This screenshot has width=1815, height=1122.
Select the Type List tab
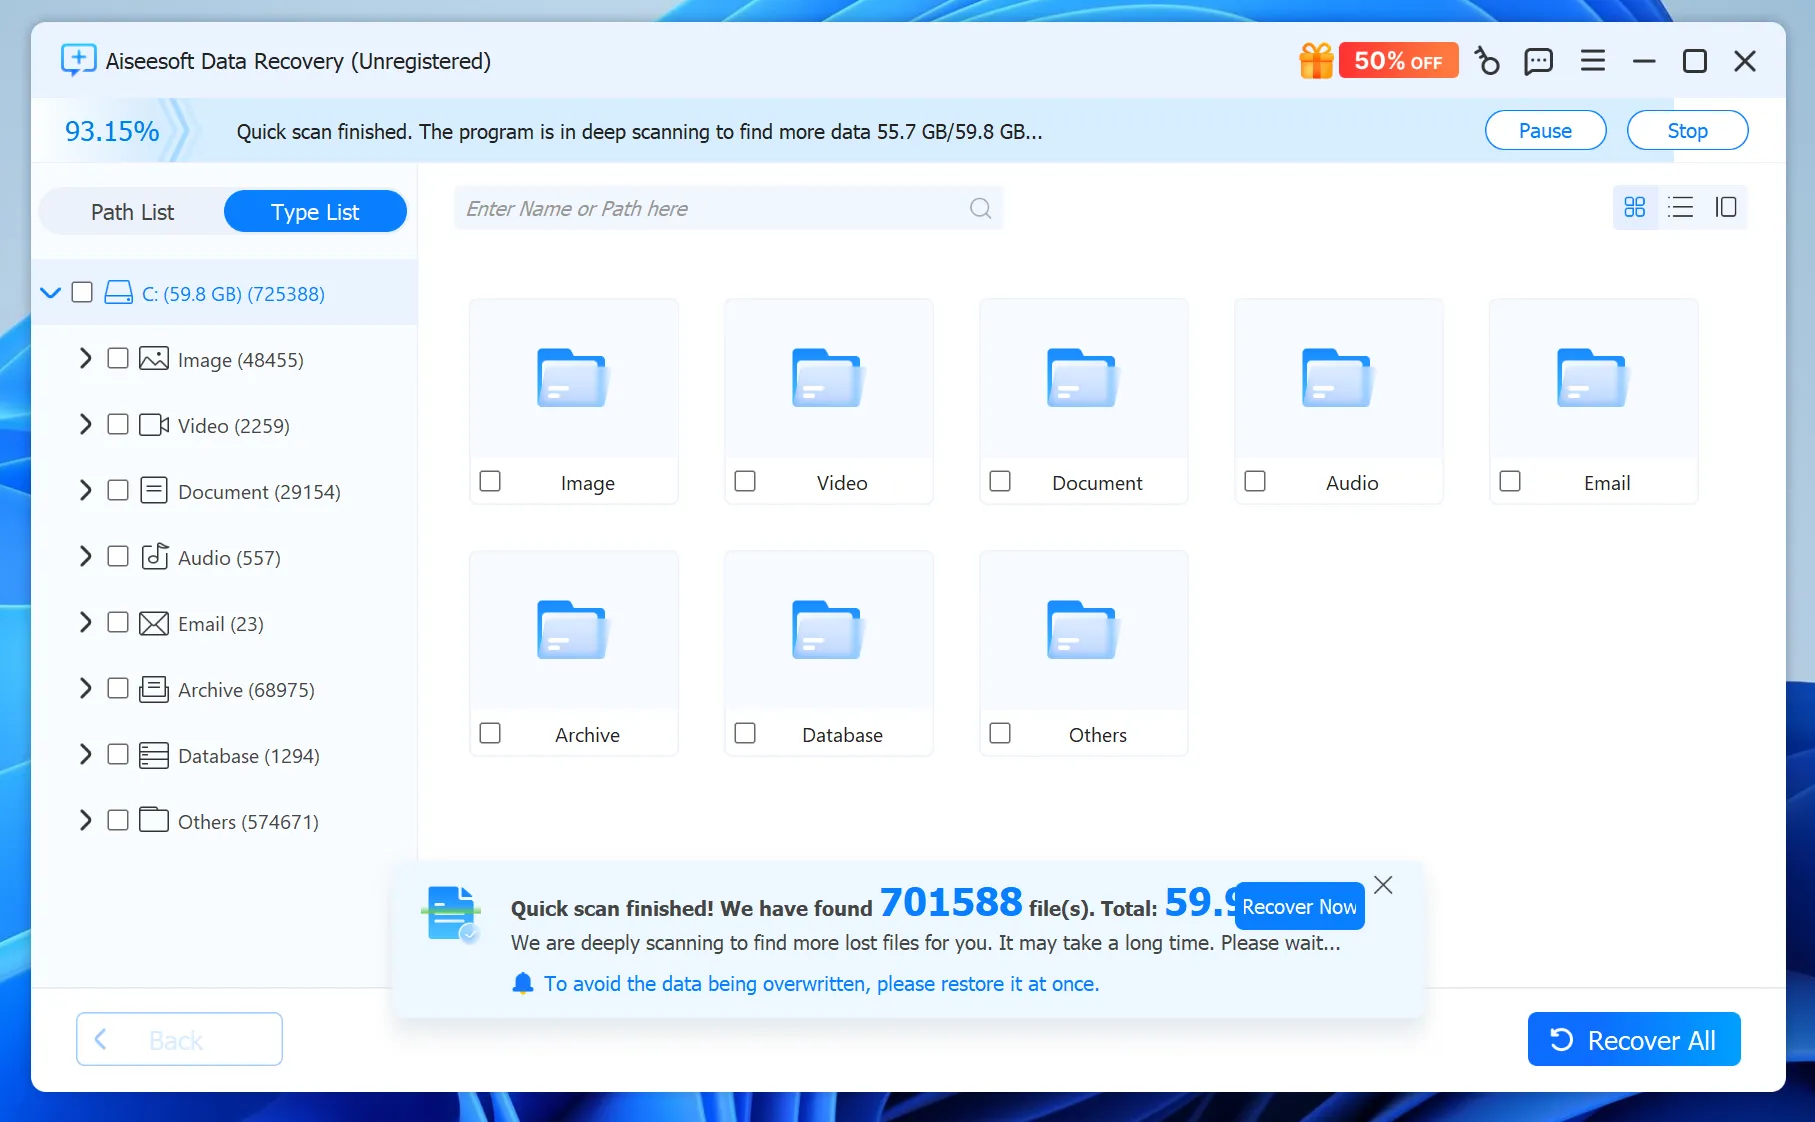[315, 211]
